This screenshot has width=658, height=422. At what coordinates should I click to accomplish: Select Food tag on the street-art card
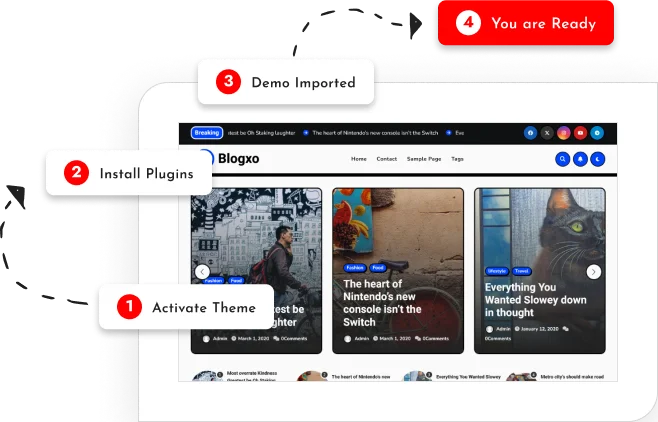click(236, 280)
